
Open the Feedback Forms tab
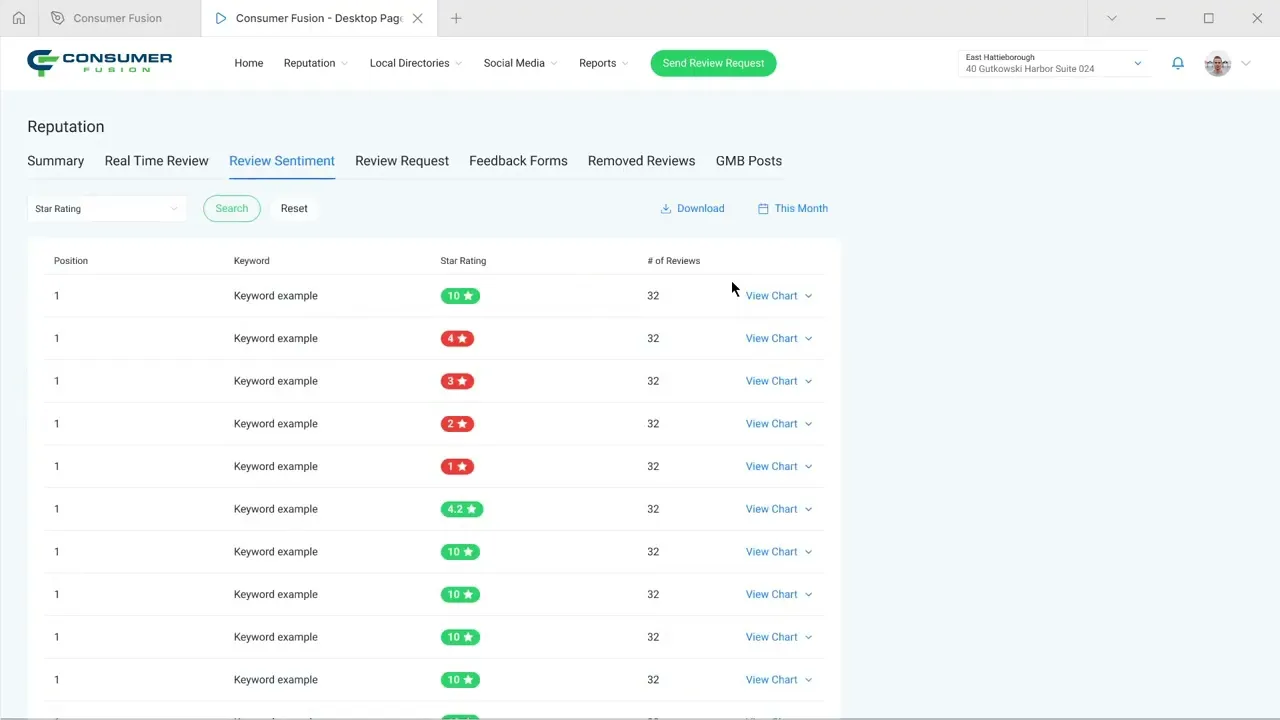pyautogui.click(x=518, y=161)
